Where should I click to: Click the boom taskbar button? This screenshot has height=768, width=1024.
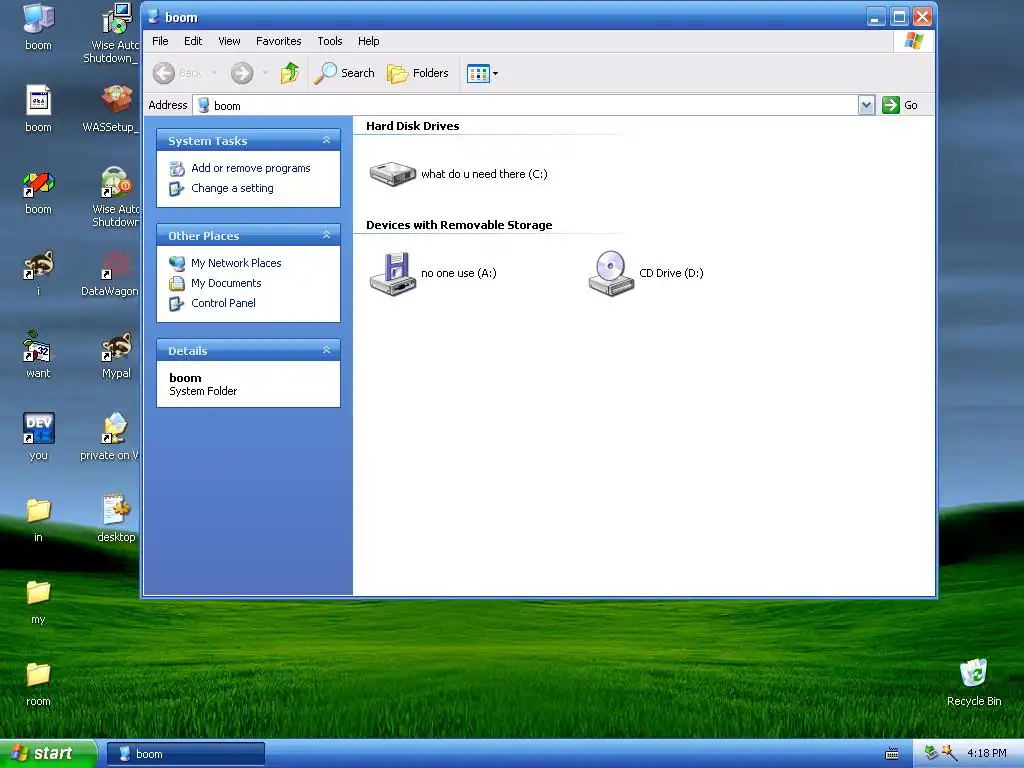186,754
